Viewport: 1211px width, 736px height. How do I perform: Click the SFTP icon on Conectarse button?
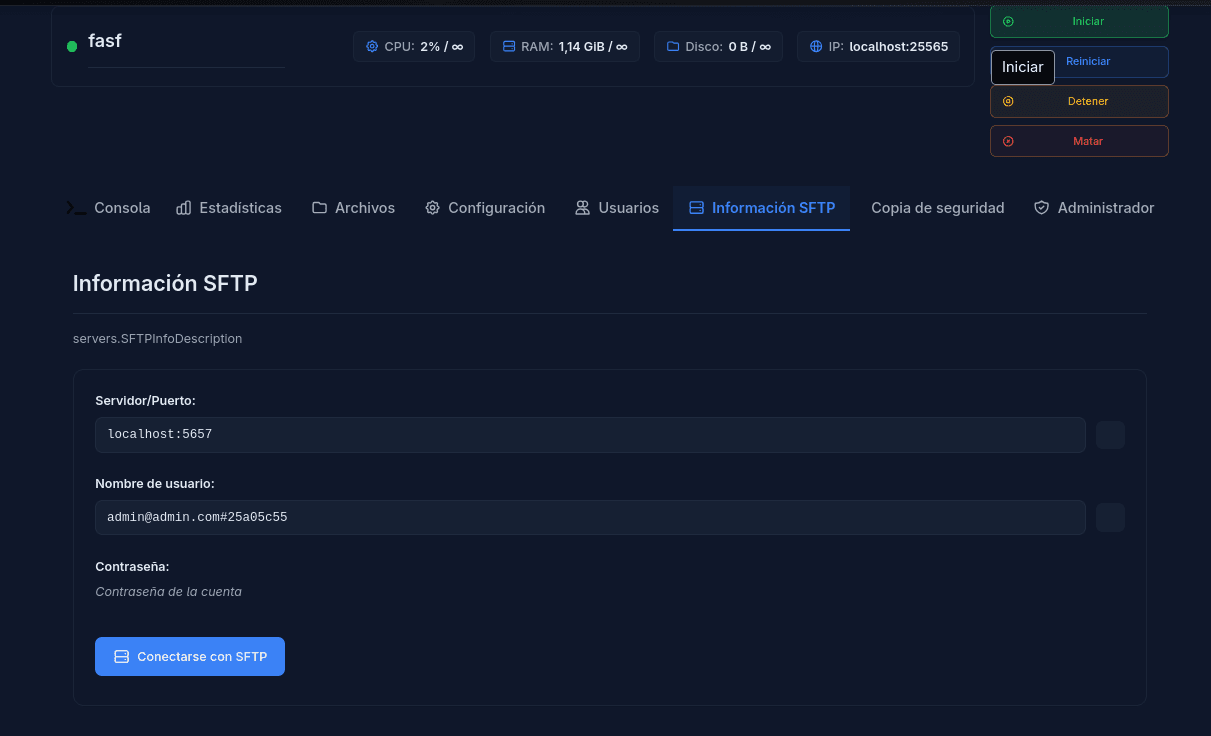[x=121, y=656]
